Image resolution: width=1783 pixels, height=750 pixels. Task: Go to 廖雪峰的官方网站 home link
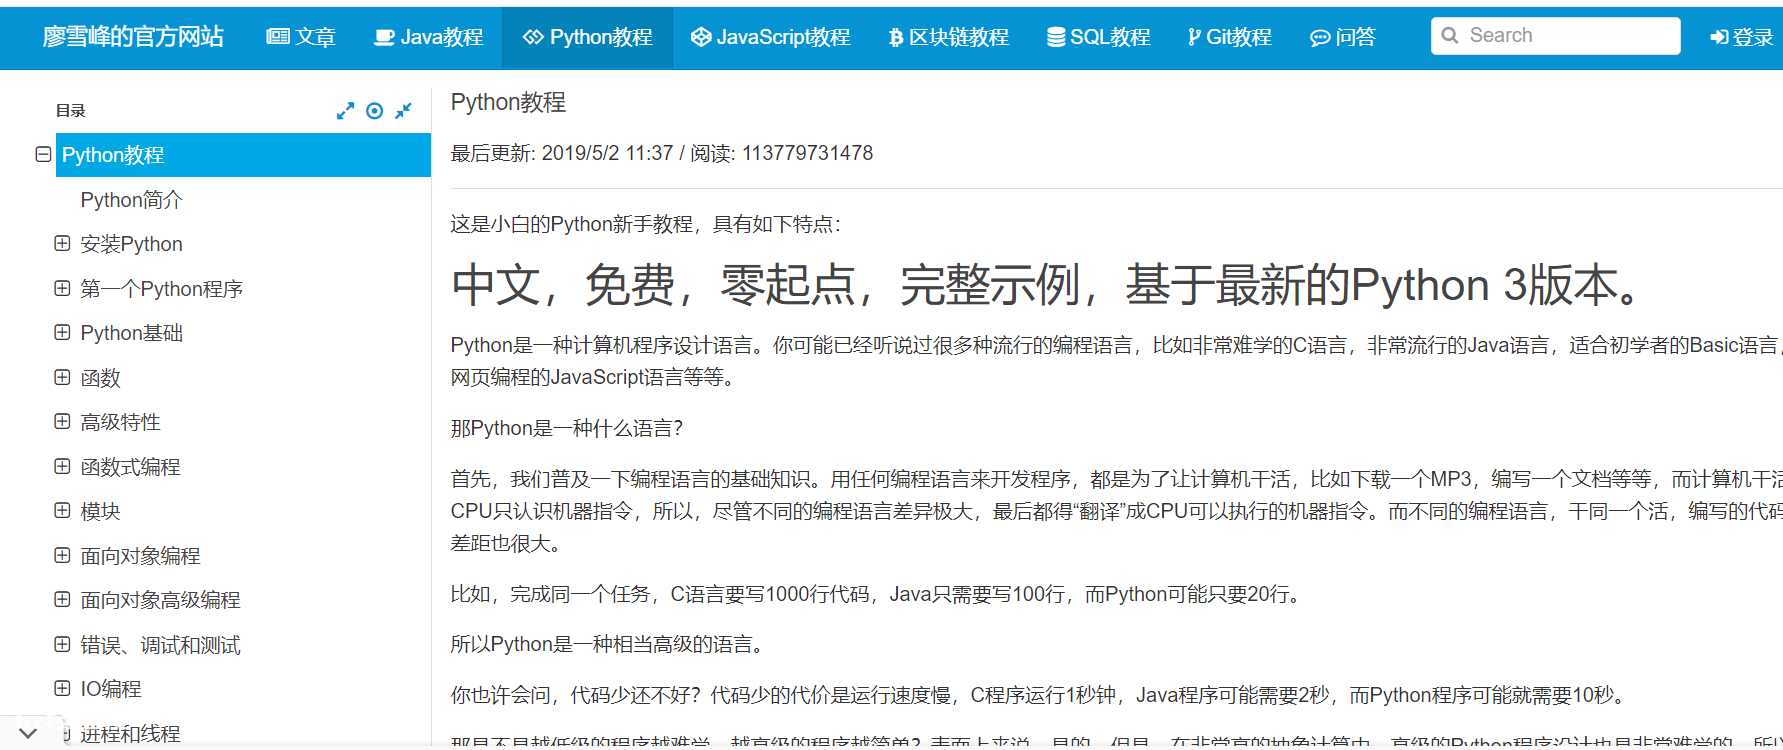pyautogui.click(x=133, y=37)
